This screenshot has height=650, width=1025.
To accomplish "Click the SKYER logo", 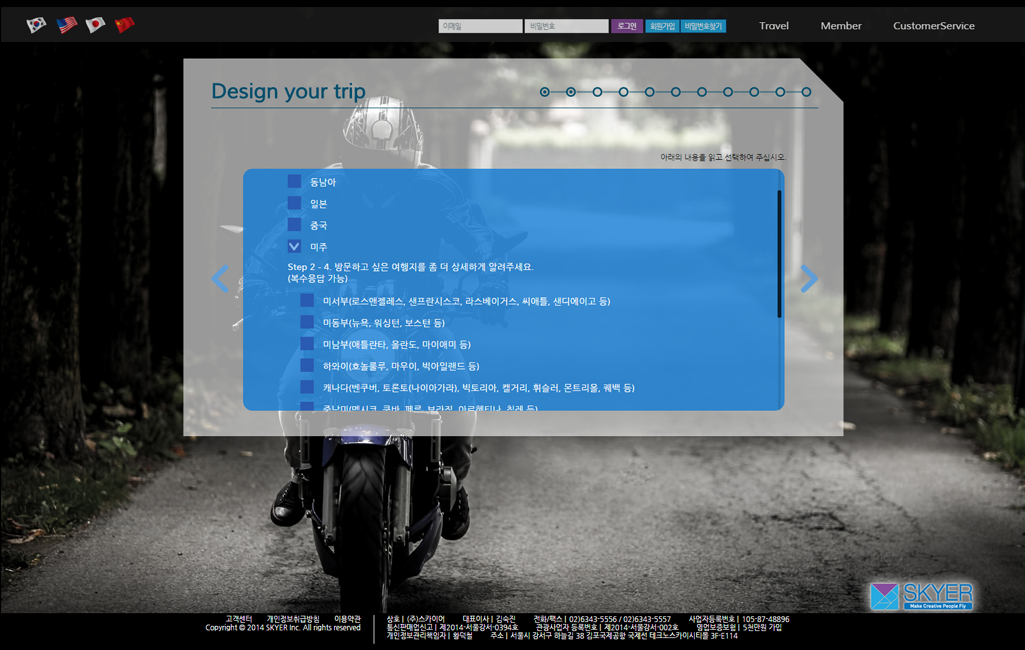I will 922,596.
